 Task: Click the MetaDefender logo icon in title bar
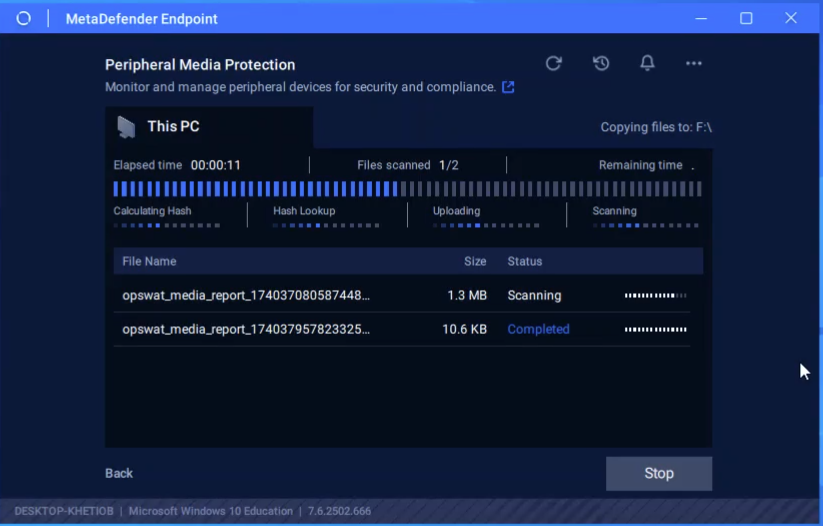click(x=24, y=19)
